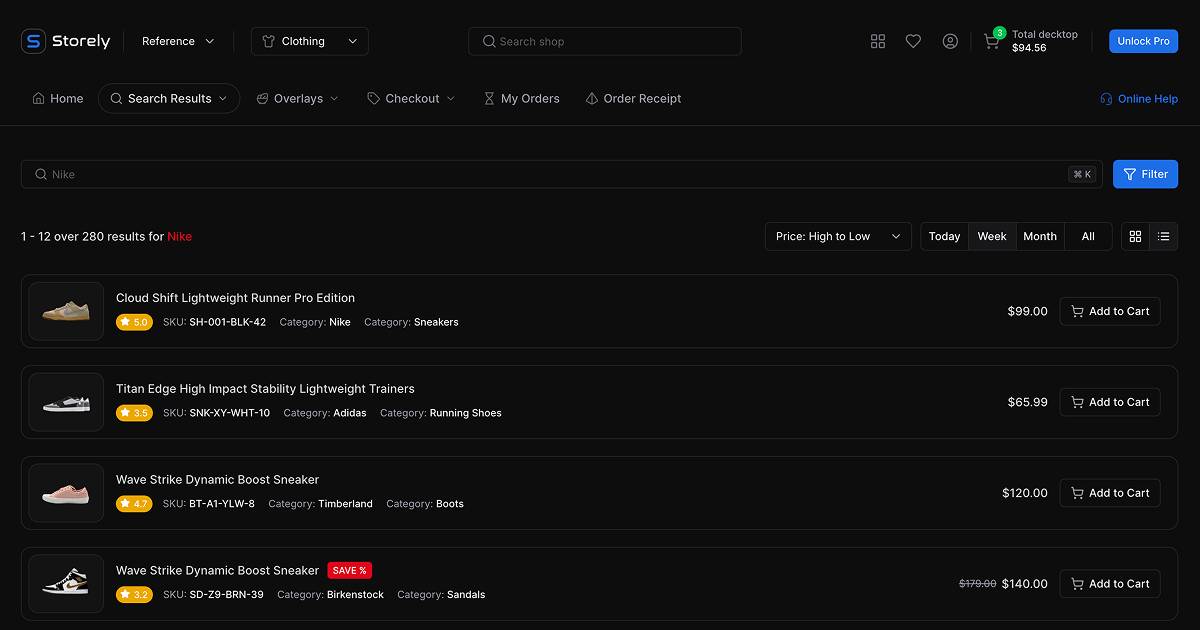This screenshot has height=630, width=1200.
Task: Switch to list view layout
Action: pos(1163,236)
